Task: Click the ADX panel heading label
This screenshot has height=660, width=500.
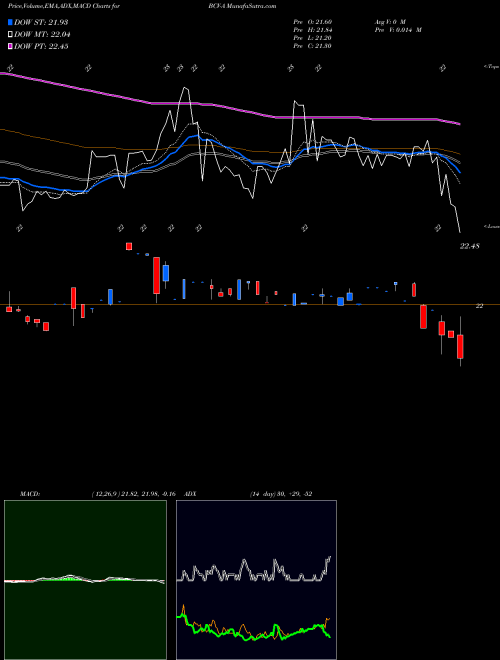Action: pyautogui.click(x=191, y=494)
